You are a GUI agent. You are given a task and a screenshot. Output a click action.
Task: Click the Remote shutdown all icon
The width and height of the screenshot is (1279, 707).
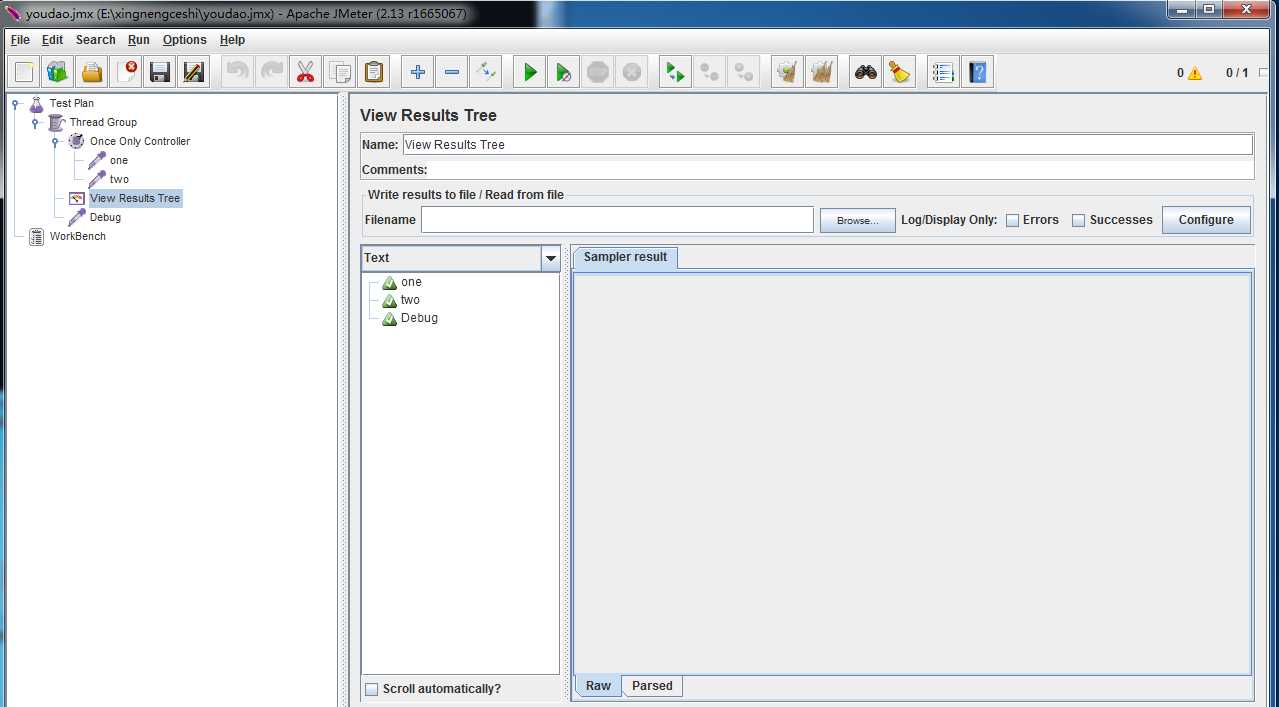(x=744, y=72)
